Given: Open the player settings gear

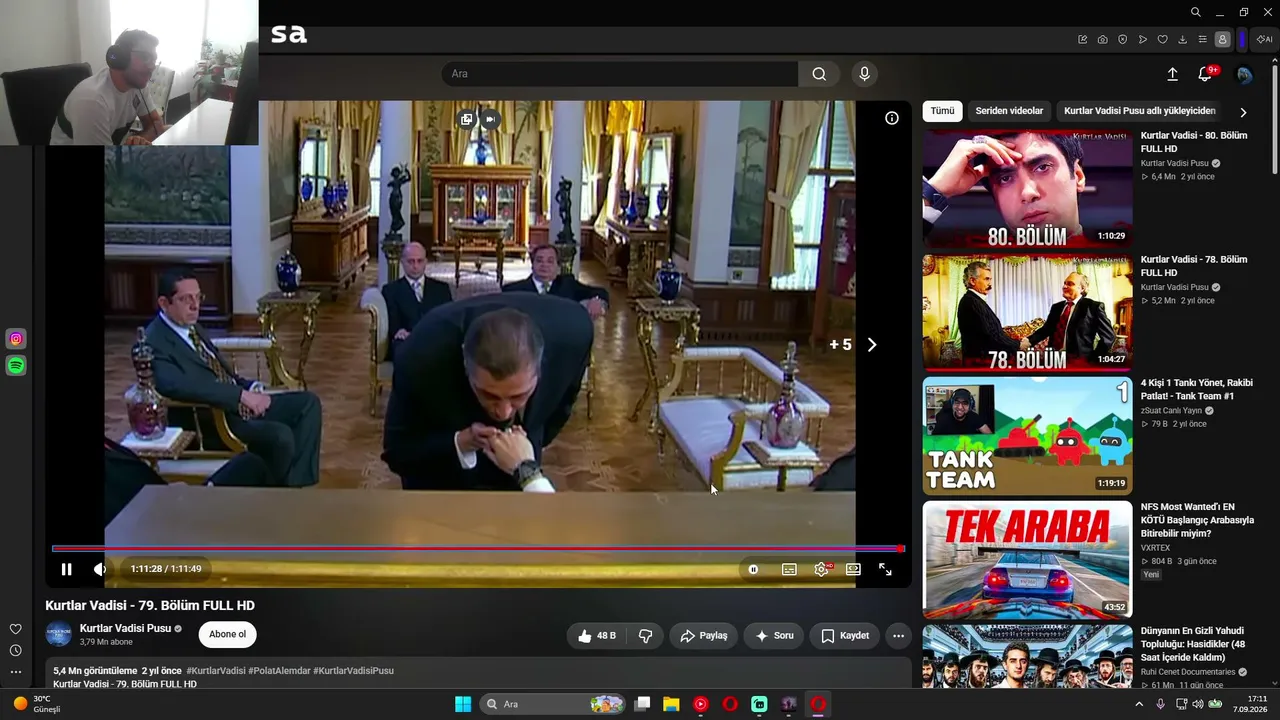Looking at the screenshot, I should [821, 569].
